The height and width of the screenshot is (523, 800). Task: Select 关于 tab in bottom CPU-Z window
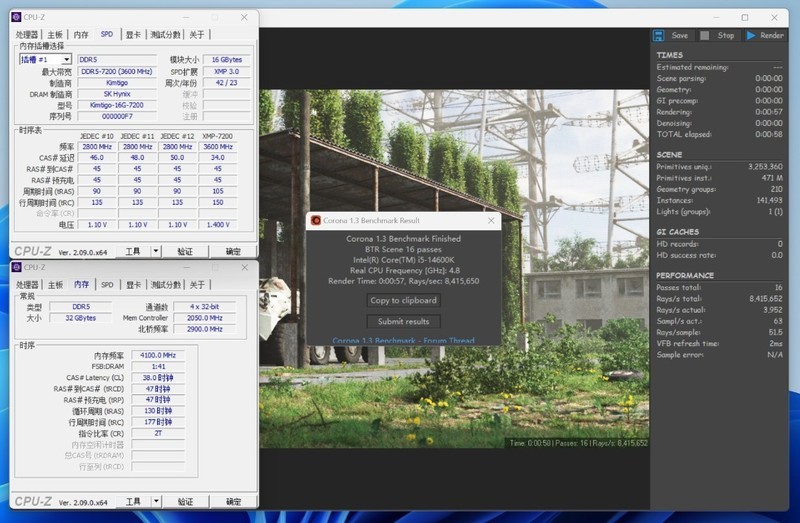197,284
